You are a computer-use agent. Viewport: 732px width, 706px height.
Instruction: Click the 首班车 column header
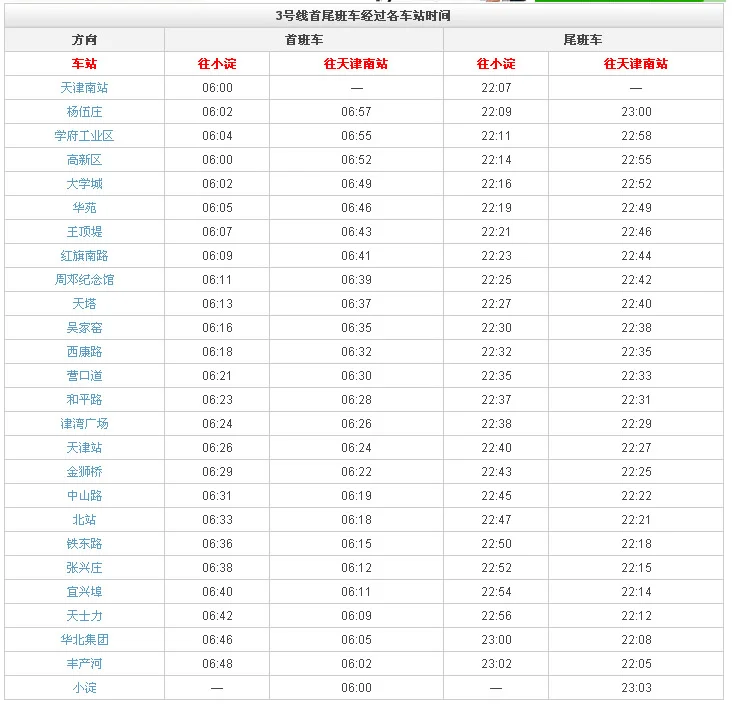click(304, 40)
